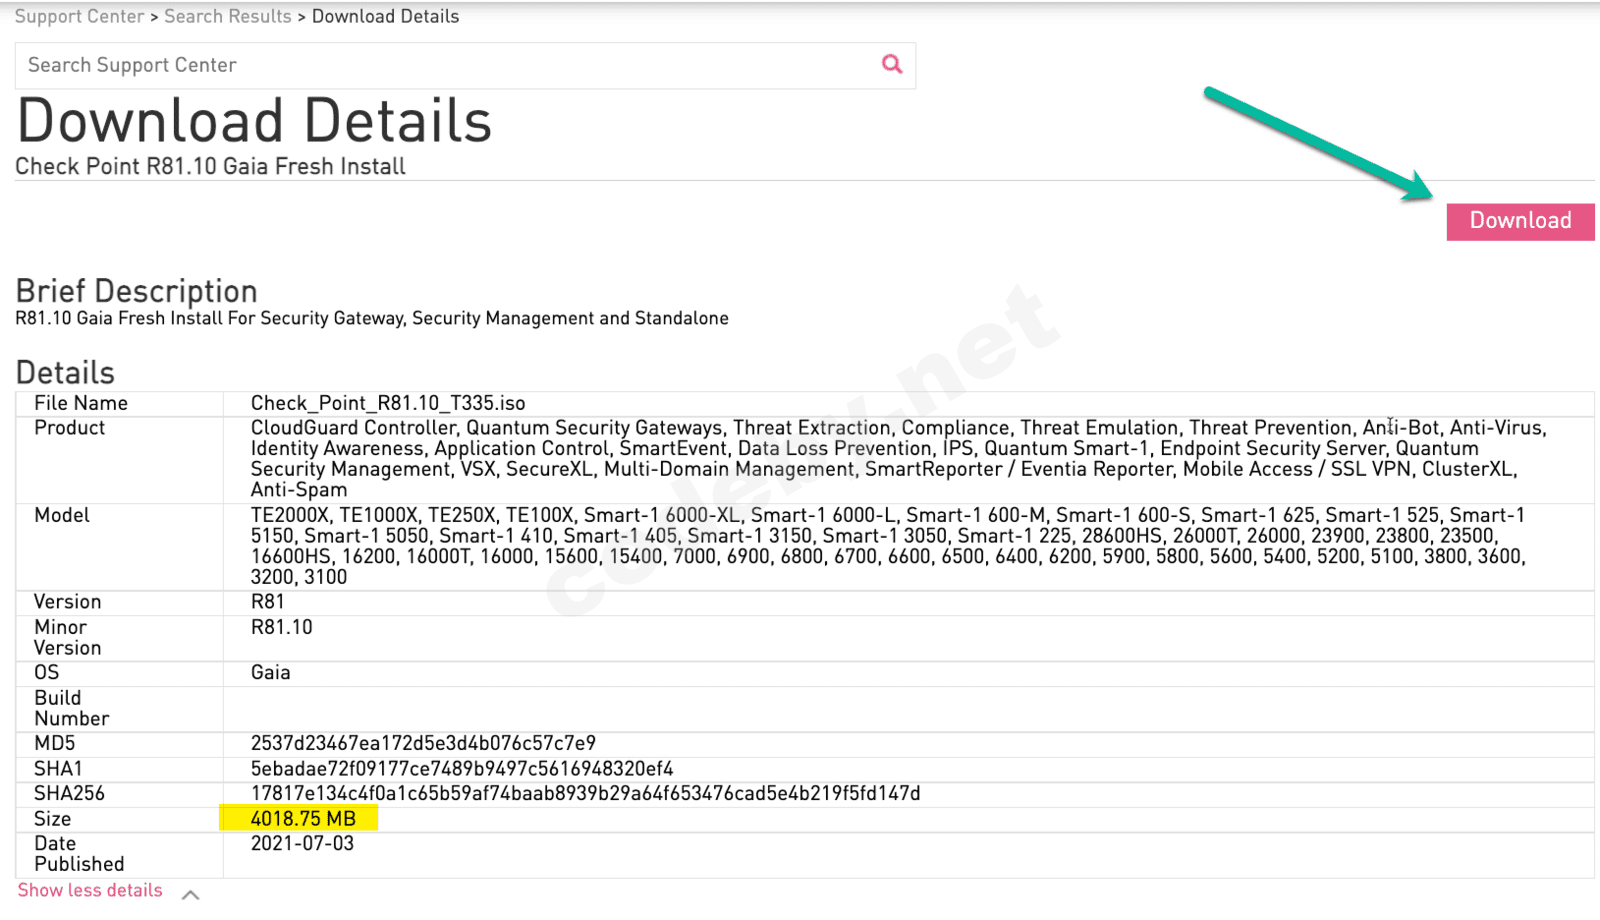This screenshot has width=1600, height=920.
Task: Click the Date Published row label
Action: tap(79, 853)
